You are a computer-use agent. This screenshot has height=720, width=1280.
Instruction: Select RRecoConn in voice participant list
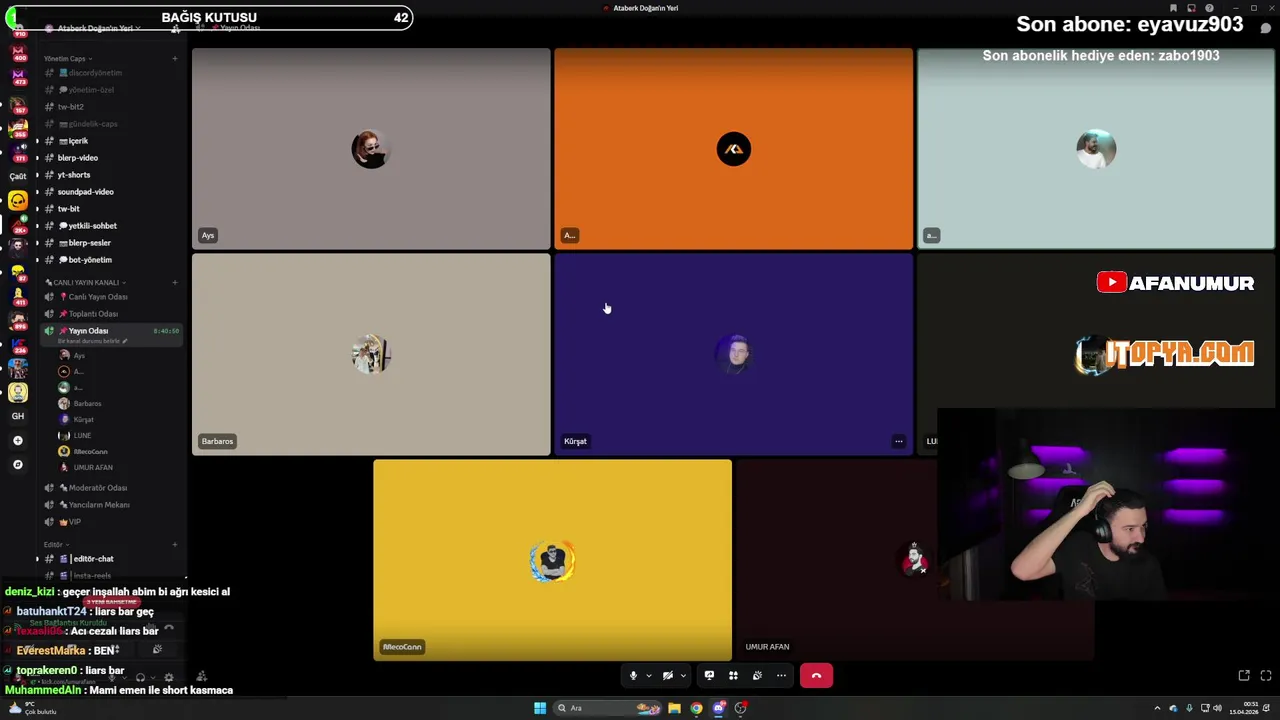tap(118, 452)
